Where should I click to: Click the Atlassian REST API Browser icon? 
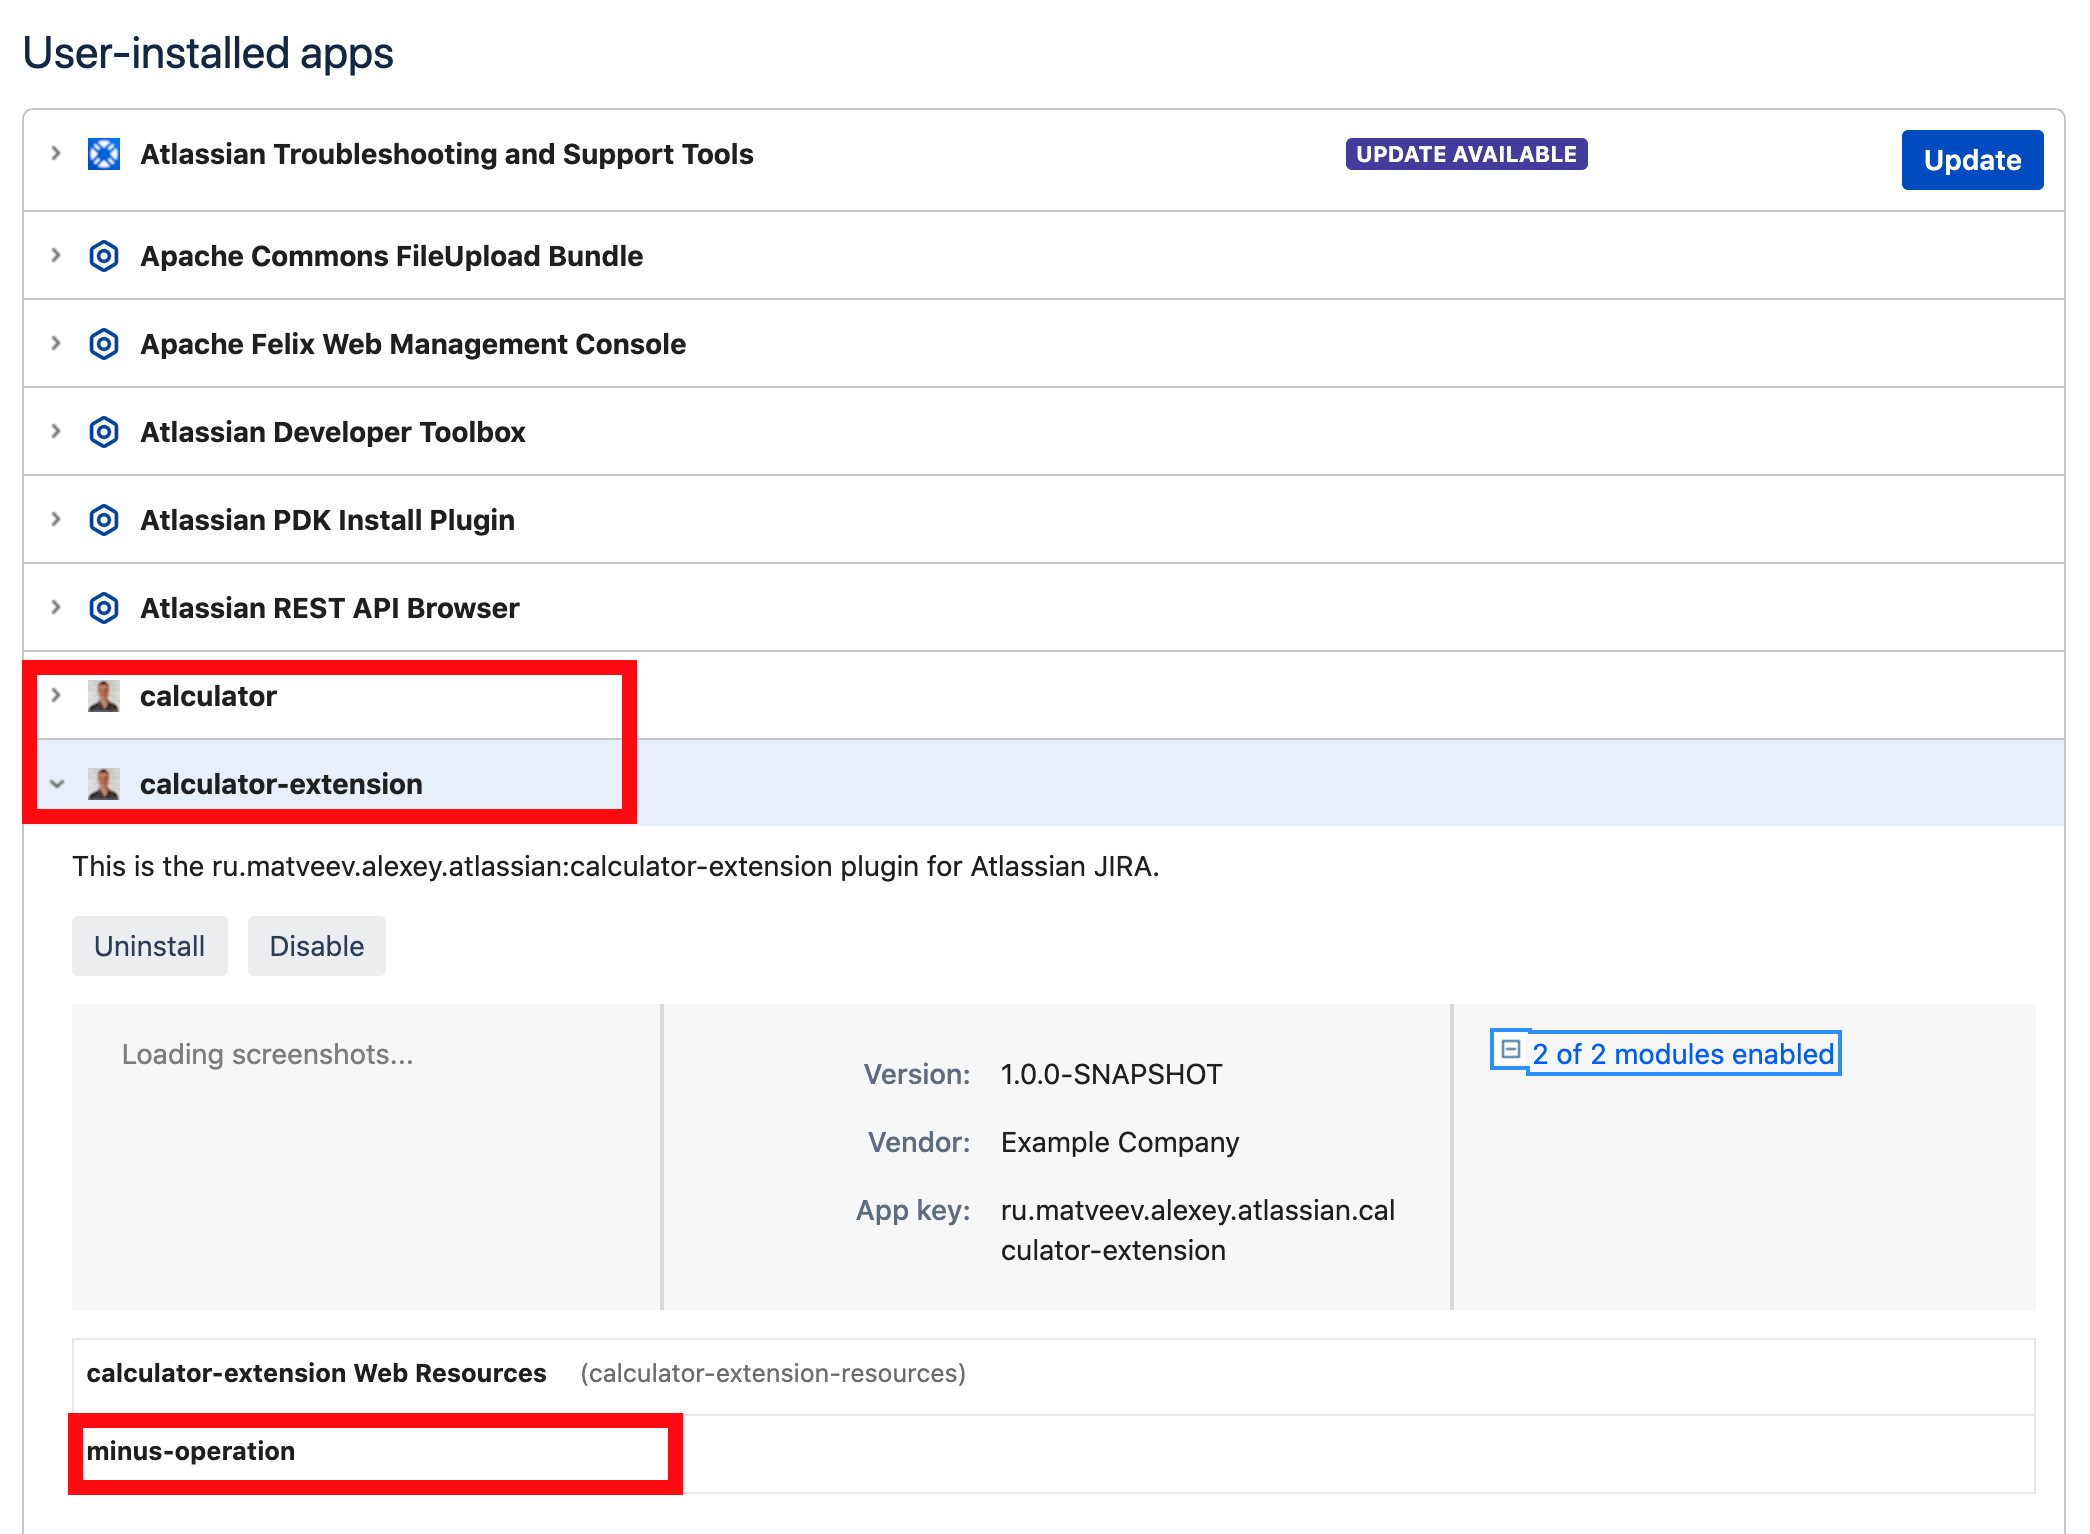pos(104,608)
